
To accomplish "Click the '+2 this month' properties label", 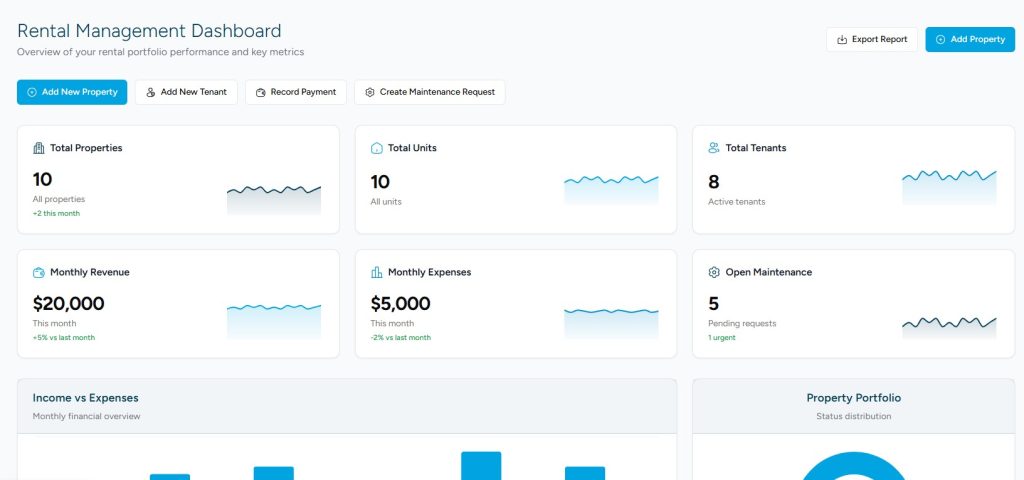I will [56, 213].
